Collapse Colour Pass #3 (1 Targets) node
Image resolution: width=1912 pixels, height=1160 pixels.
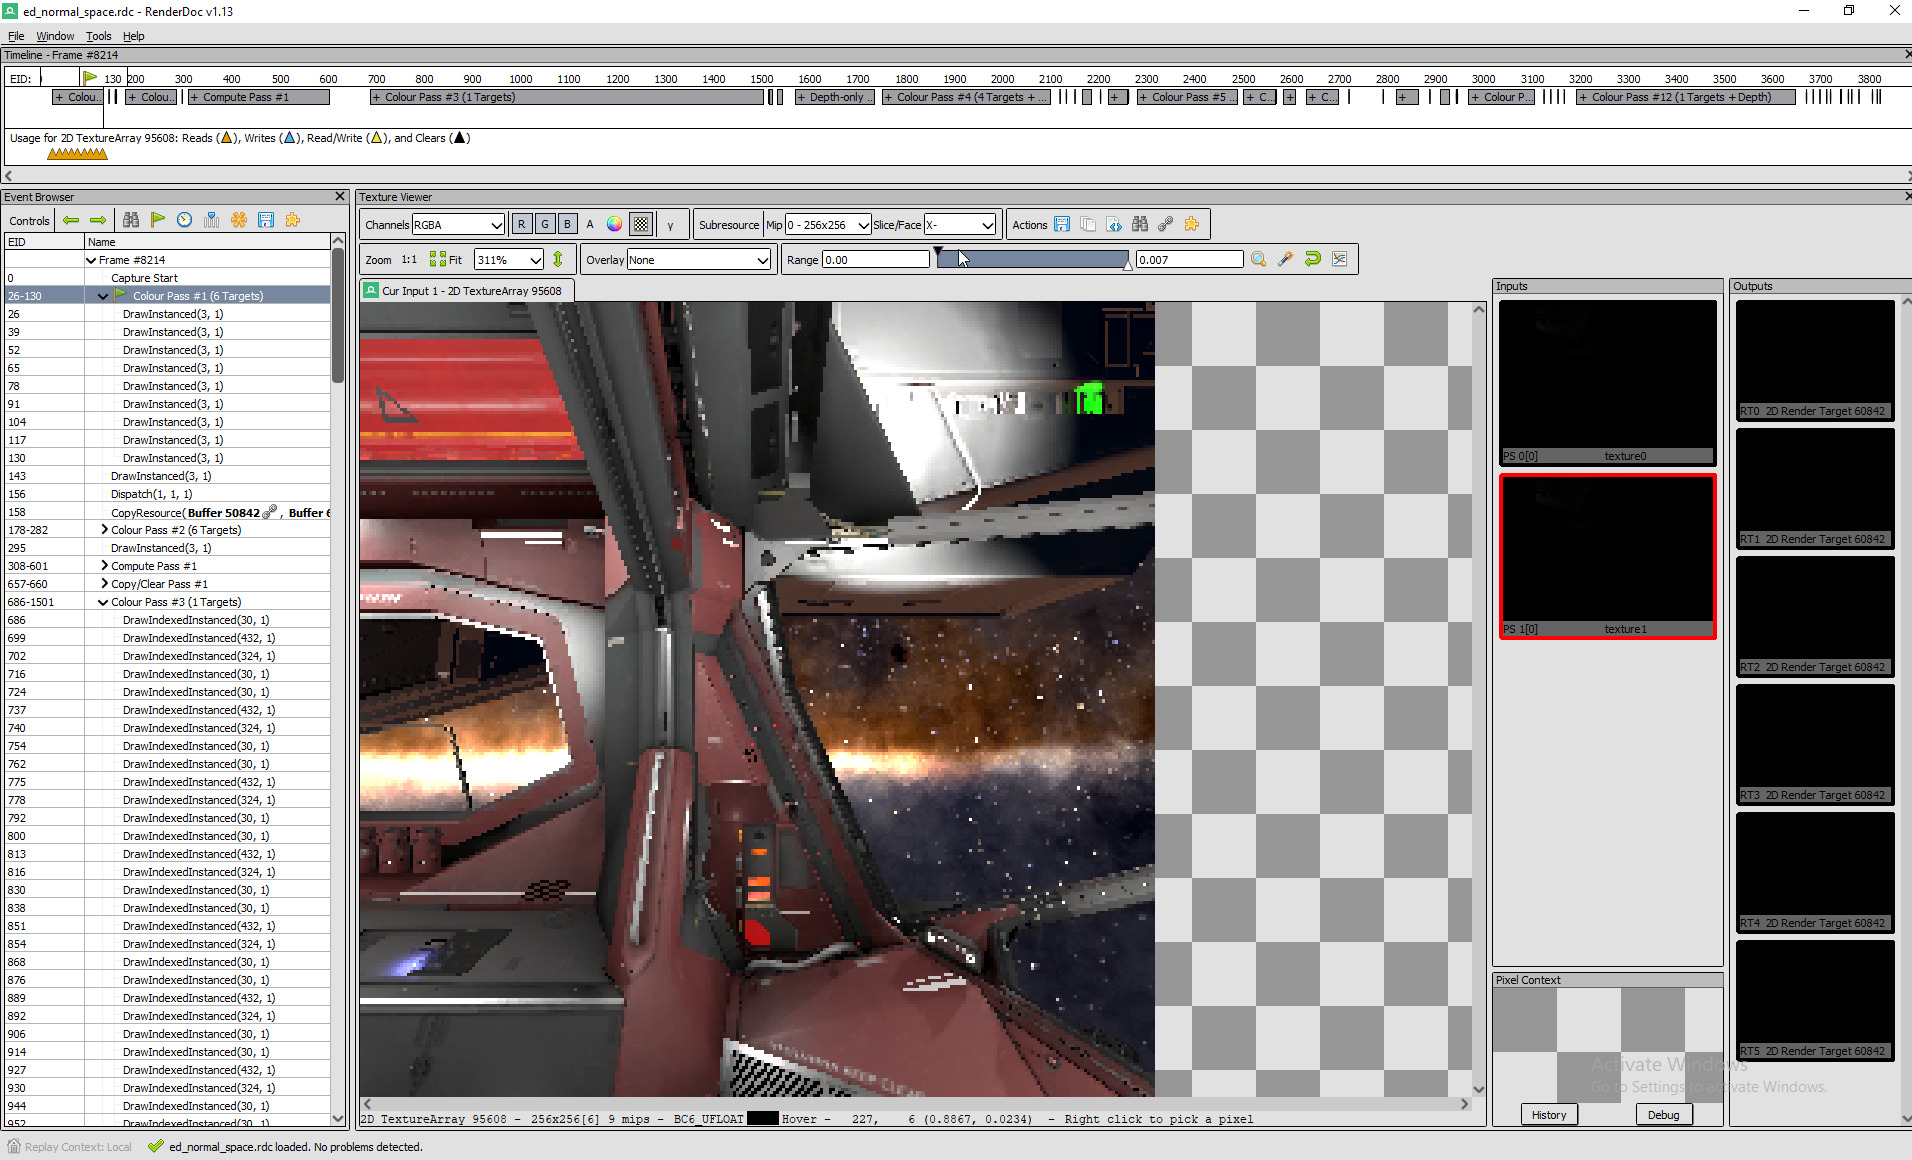[x=103, y=602]
